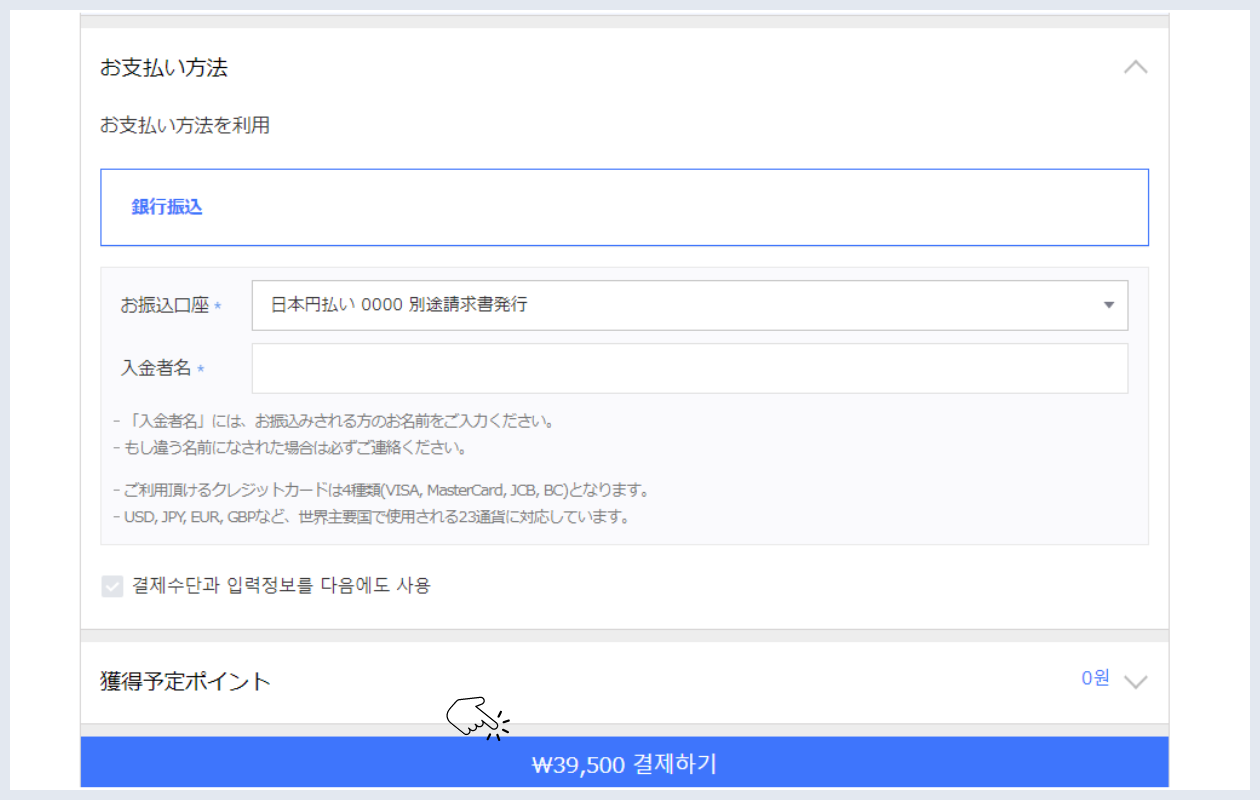
Task: Click the お支払い方法を利用 label
Action: pyautogui.click(x=185, y=126)
